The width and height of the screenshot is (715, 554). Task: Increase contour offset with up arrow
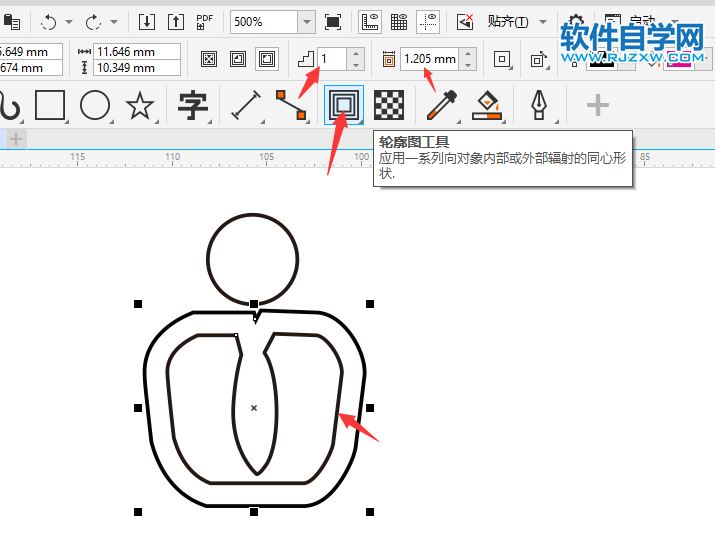[468, 53]
